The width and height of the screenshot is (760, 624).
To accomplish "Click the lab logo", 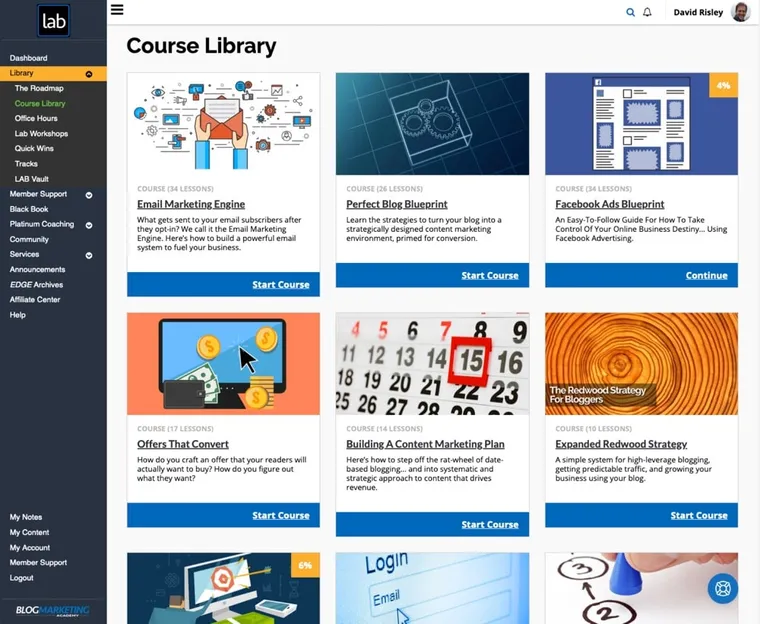I will pos(54,21).
